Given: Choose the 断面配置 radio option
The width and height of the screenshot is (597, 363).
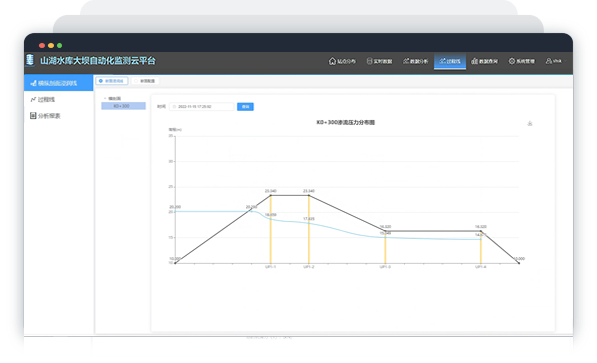Looking at the screenshot, I should [145, 81].
